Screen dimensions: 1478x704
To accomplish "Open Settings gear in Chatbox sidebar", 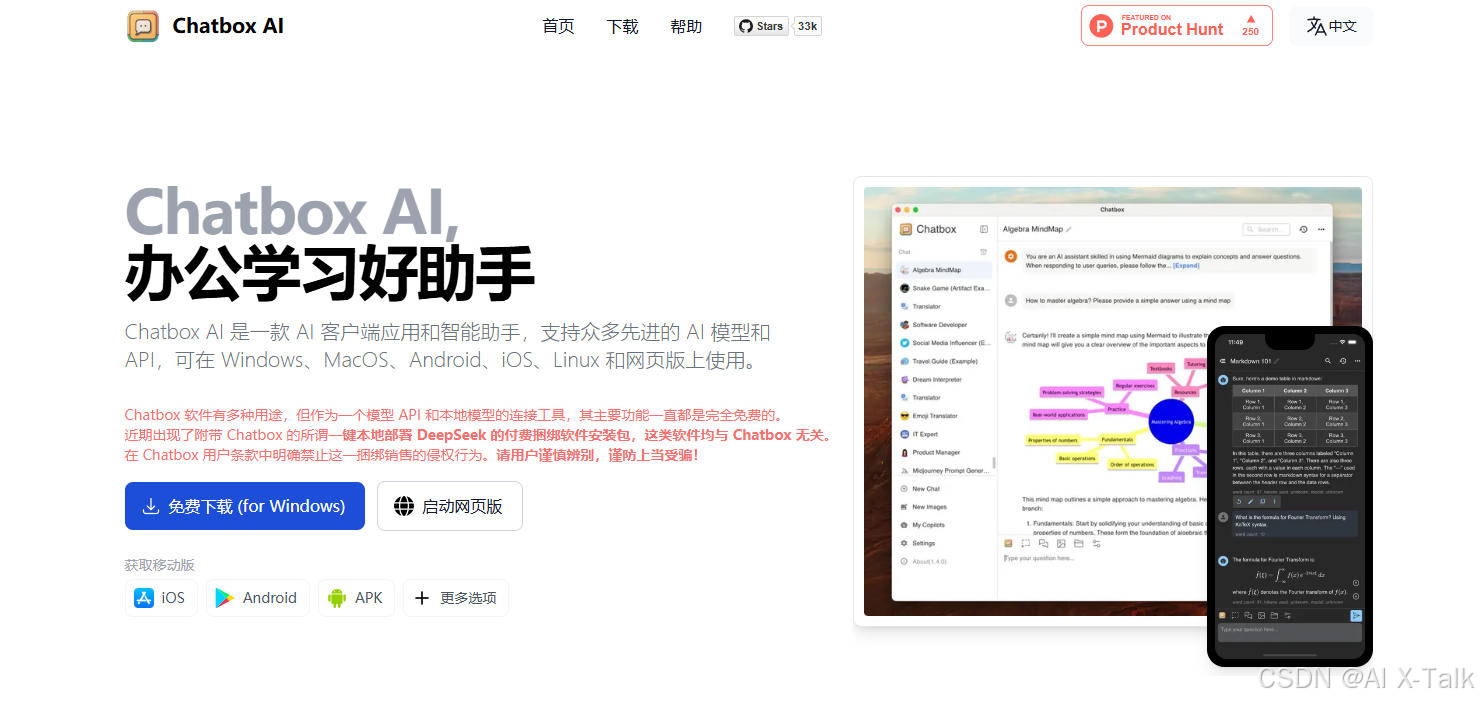I will 944,543.
